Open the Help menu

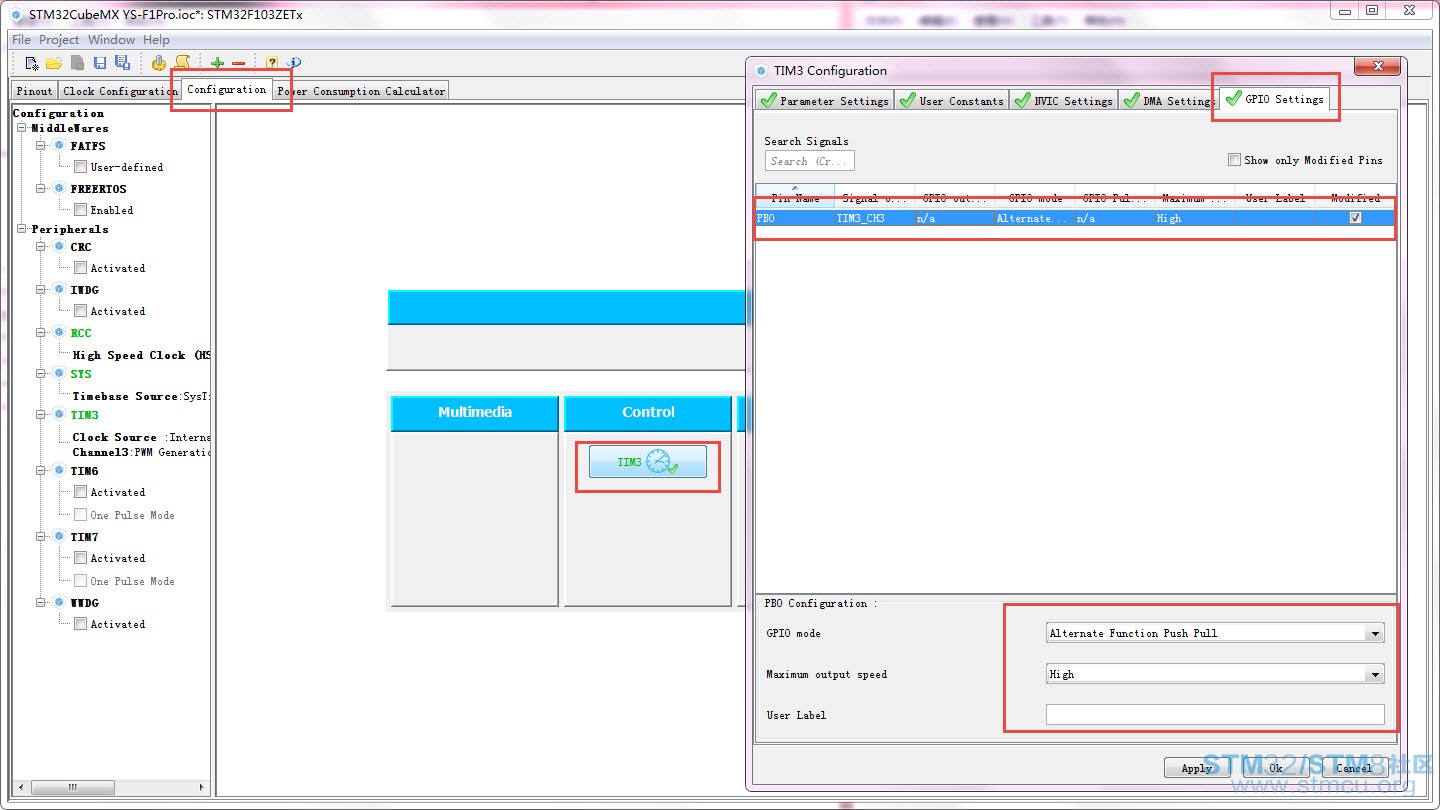click(156, 40)
